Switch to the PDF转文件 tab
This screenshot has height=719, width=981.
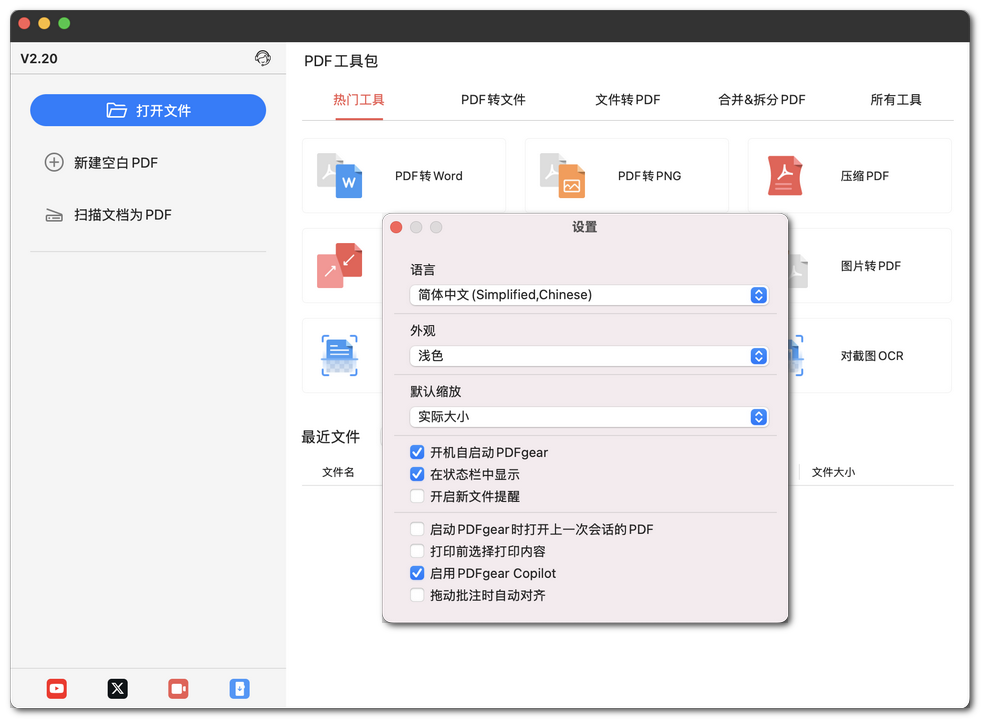(x=492, y=100)
